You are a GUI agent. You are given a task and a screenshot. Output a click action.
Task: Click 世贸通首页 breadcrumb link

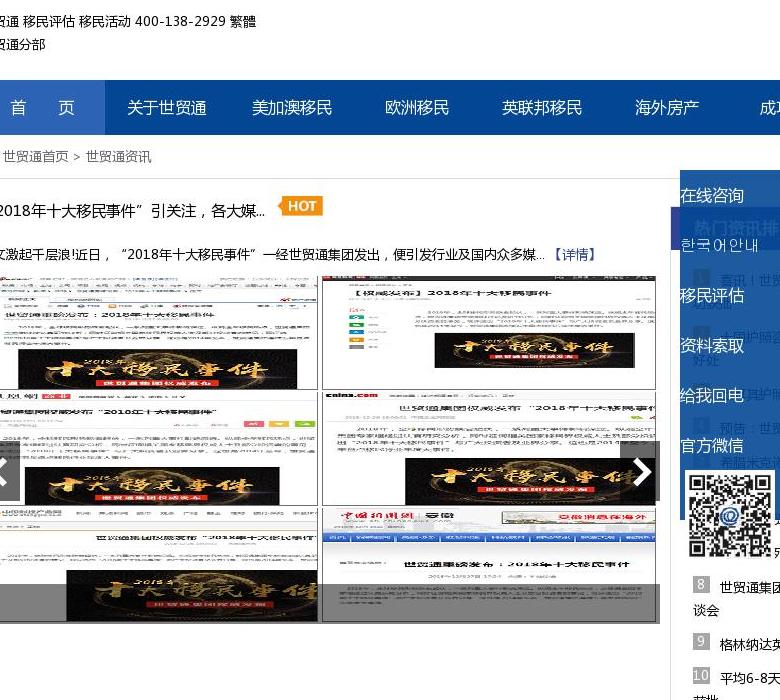click(x=35, y=157)
